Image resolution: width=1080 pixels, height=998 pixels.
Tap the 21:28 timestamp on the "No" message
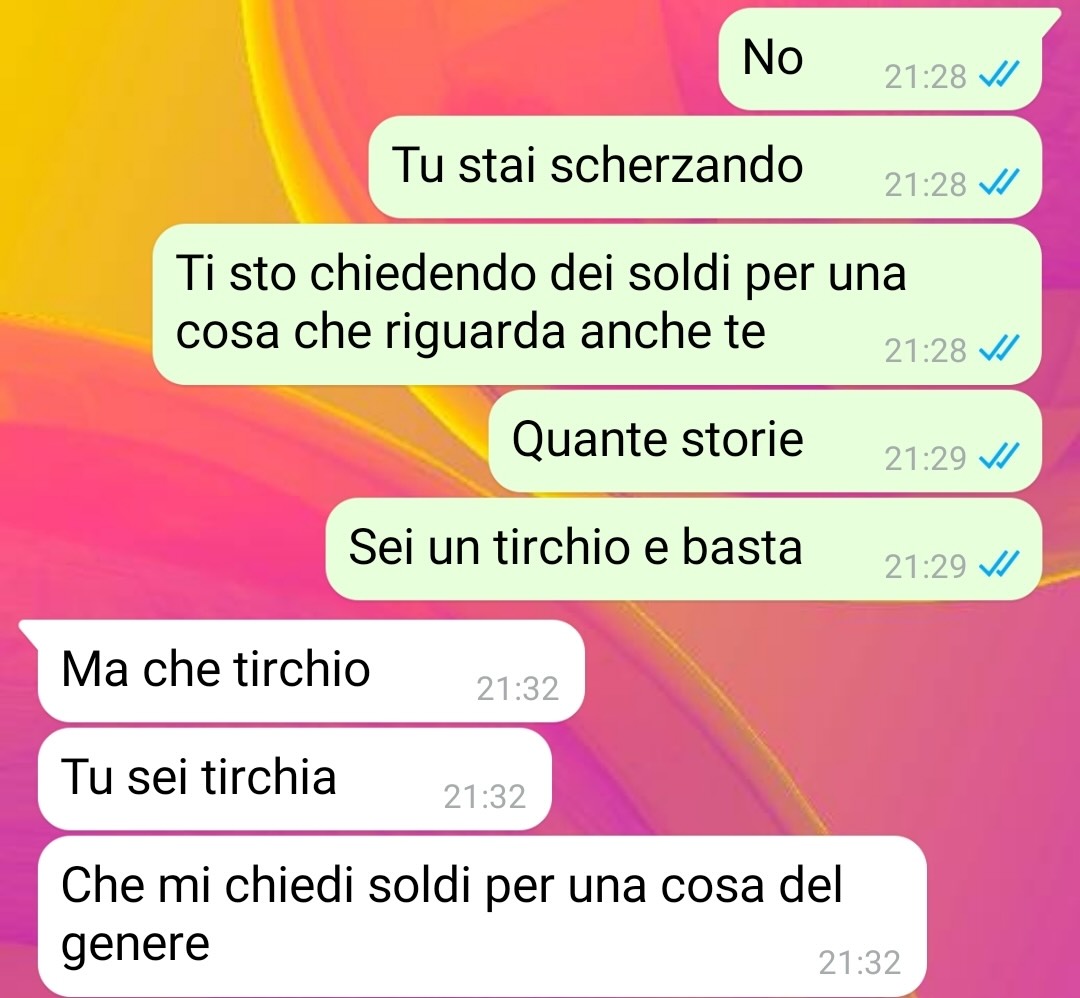point(926,76)
